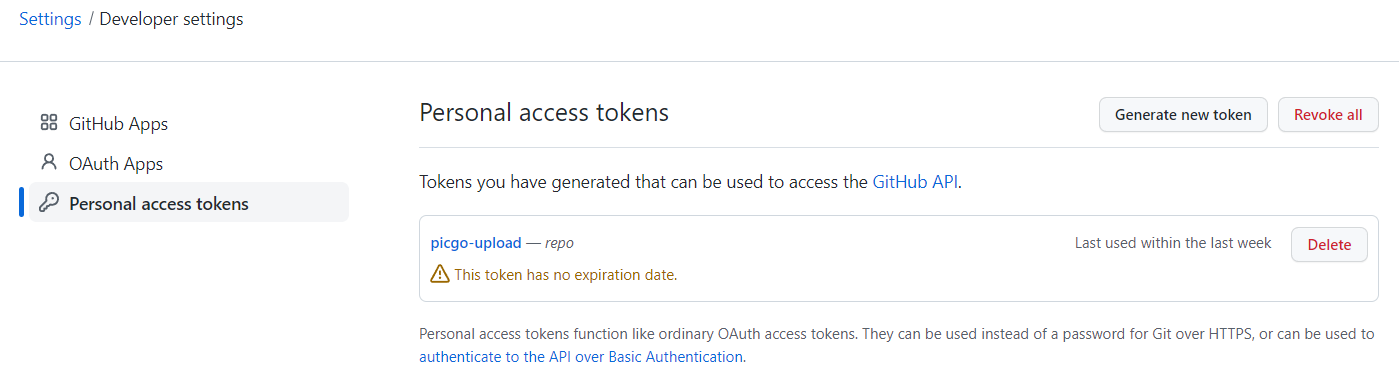
Task: Click the yellow warning triangle icon
Action: (x=440, y=273)
